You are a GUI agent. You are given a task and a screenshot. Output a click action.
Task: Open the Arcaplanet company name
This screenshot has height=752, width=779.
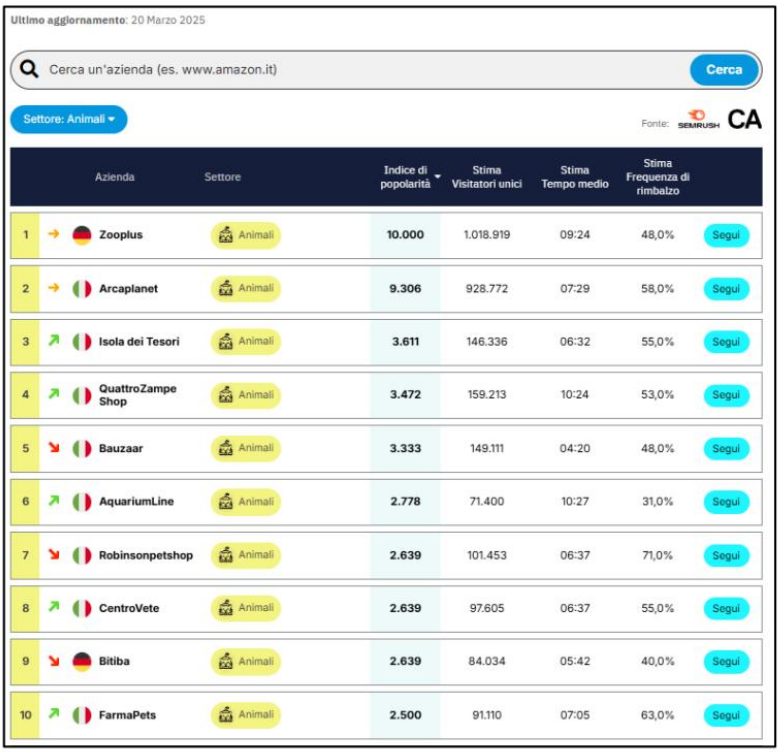point(128,289)
